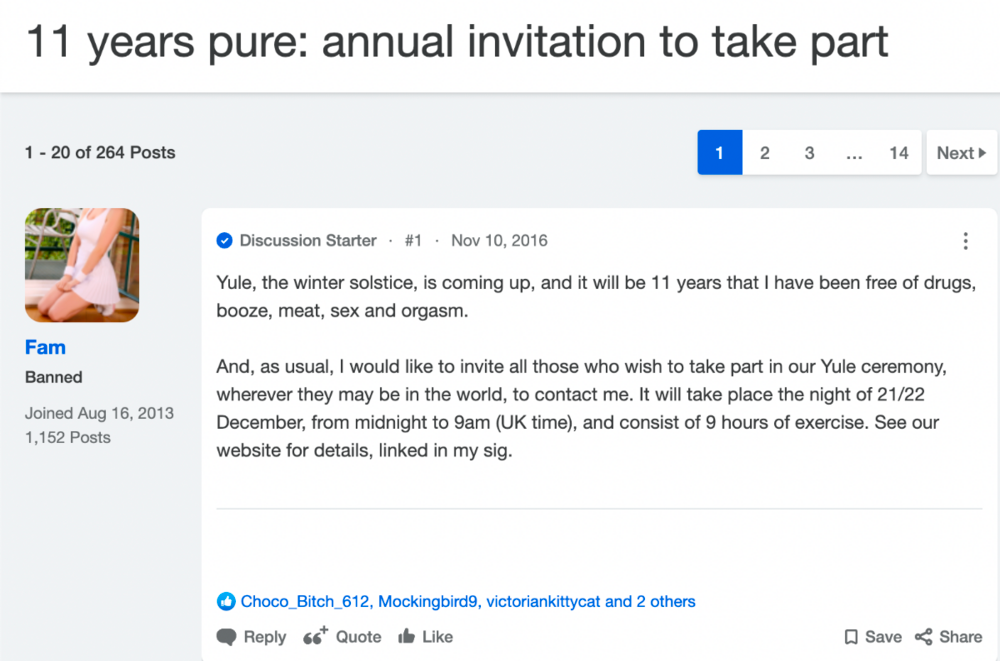Go to page 2 of posts
This screenshot has height=661, width=1000.
coord(765,152)
